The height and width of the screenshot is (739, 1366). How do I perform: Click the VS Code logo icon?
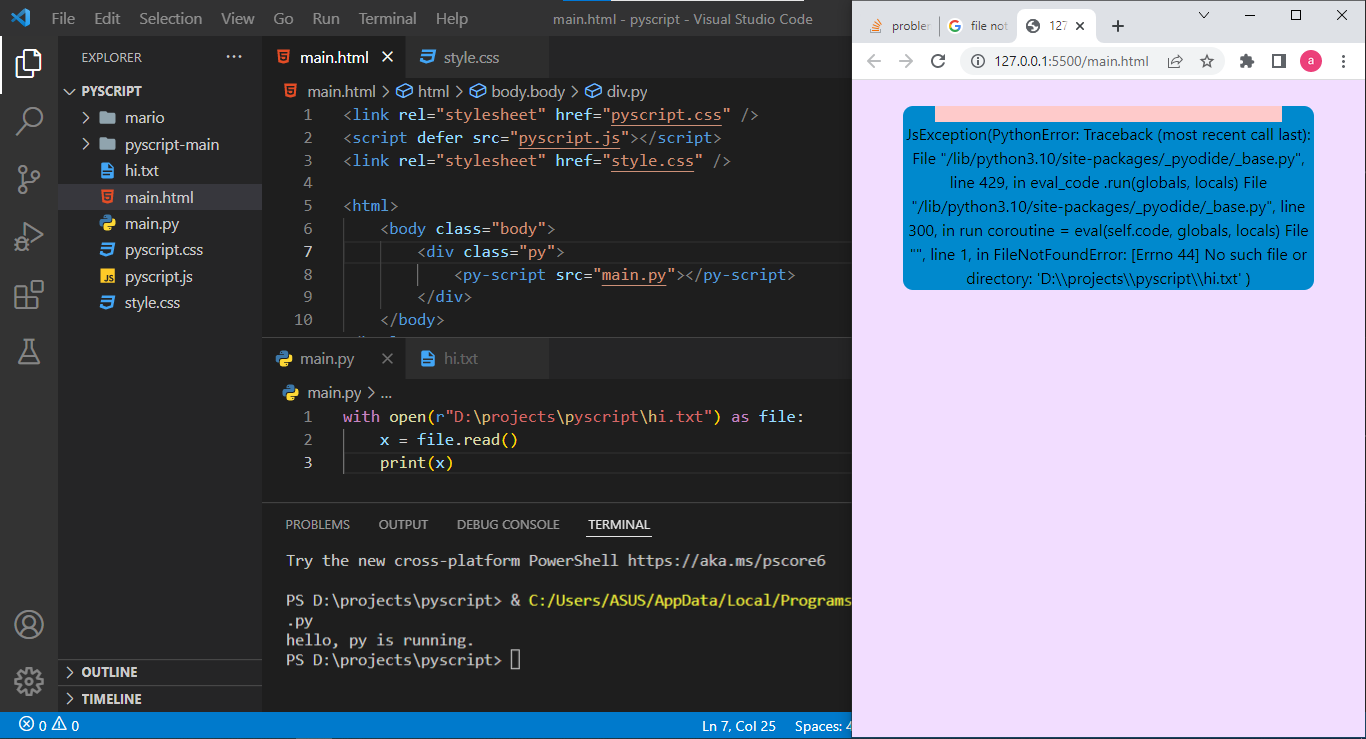pyautogui.click(x=21, y=18)
